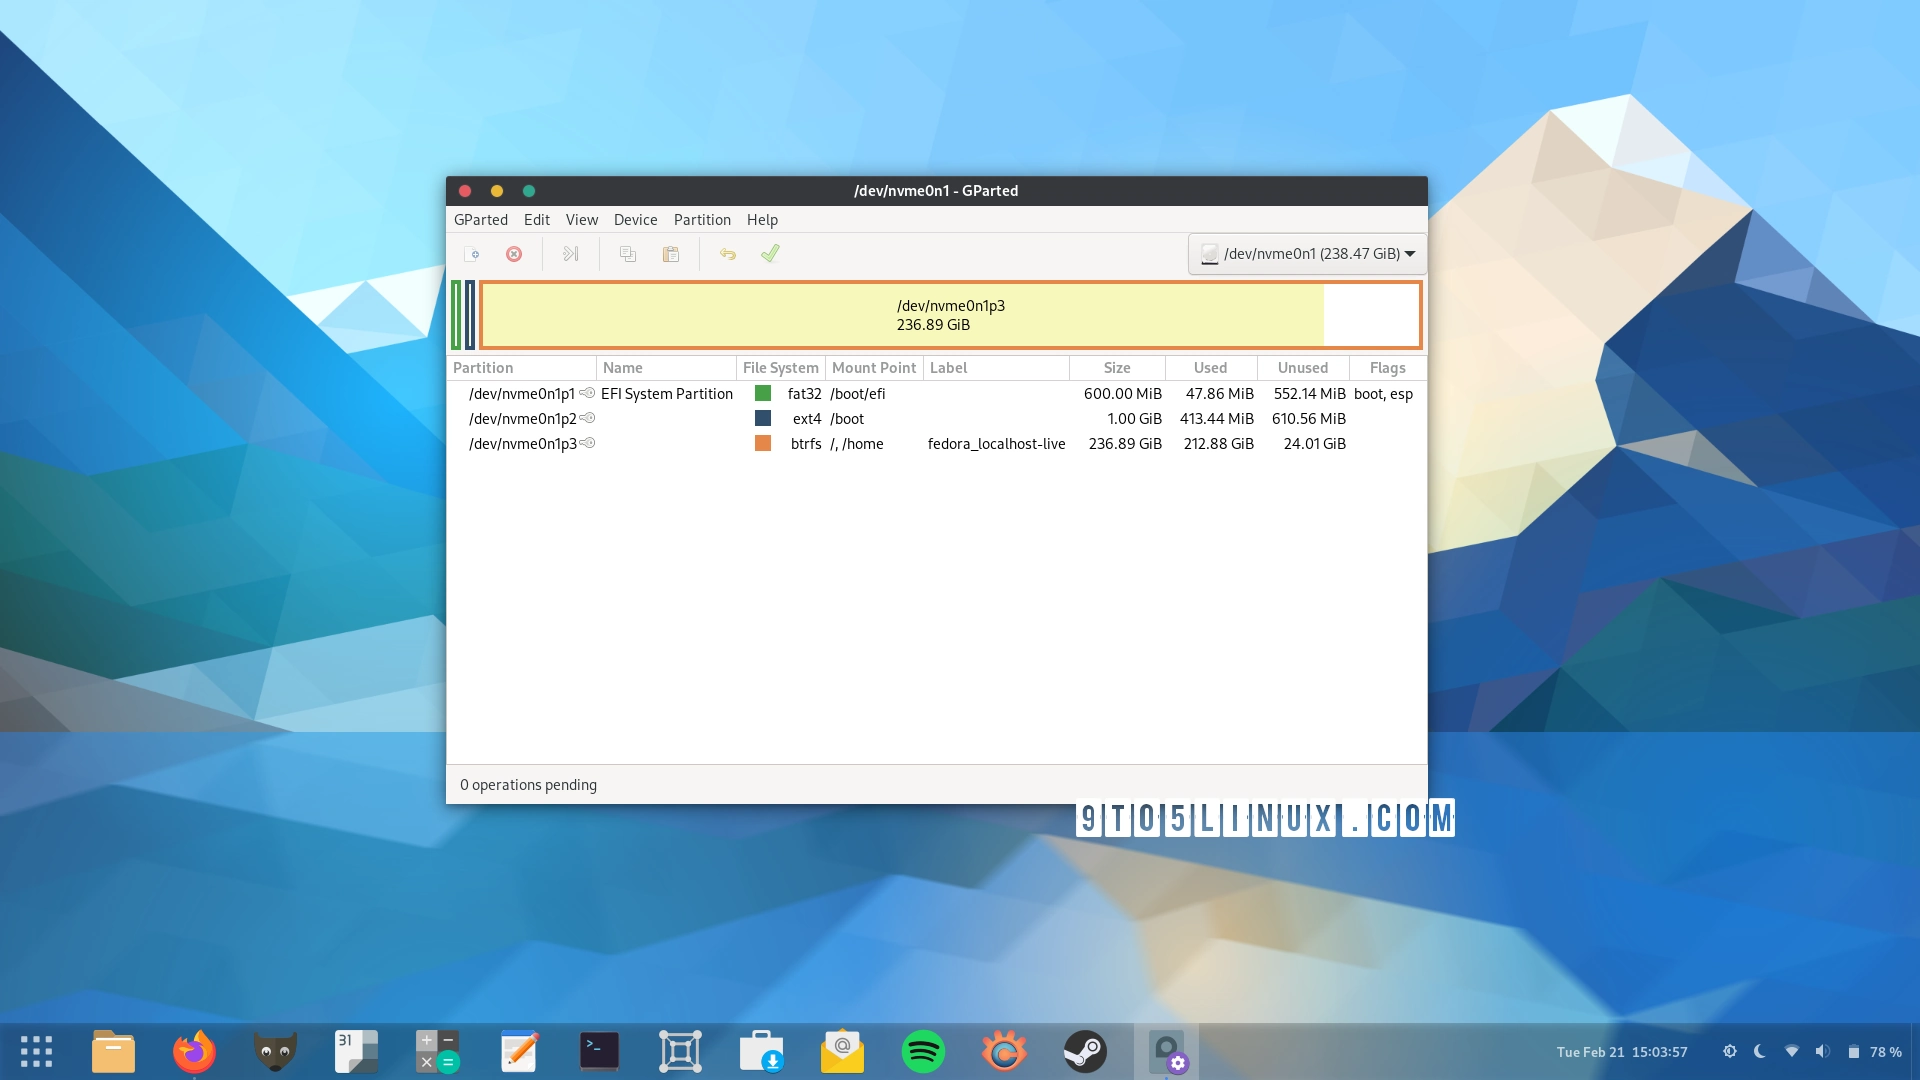This screenshot has width=1920, height=1080.
Task: Click the key icon beside /dev/nvme0n1p1
Action: 587,393
